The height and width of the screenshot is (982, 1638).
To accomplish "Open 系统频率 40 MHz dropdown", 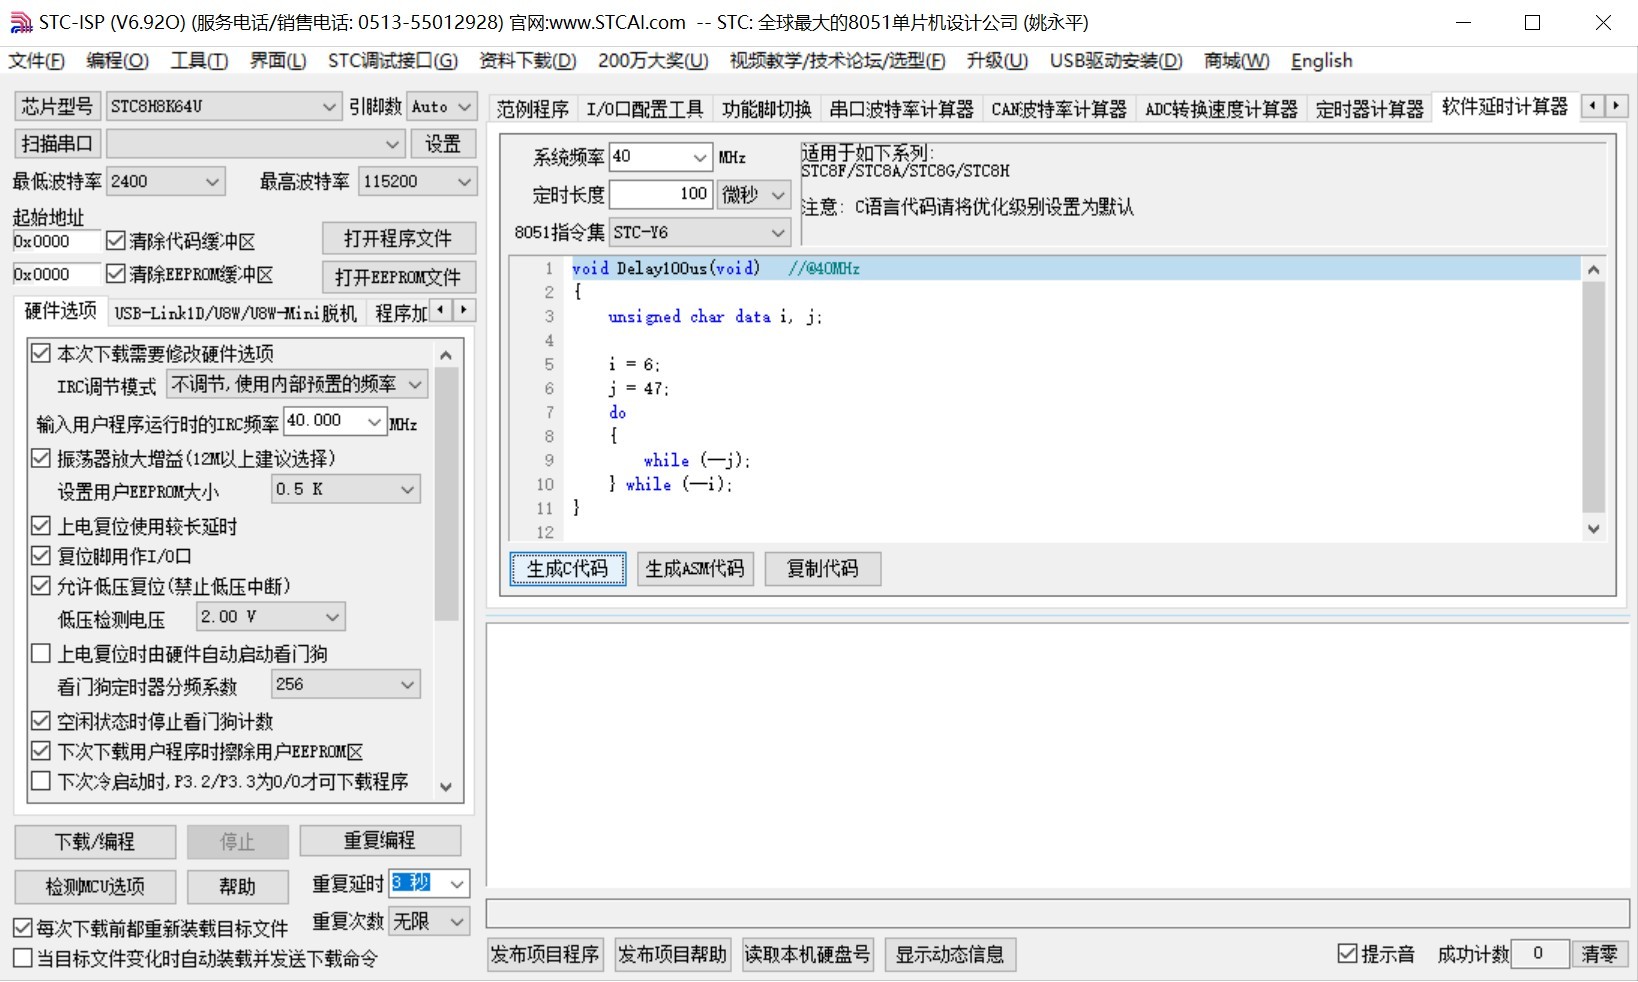I will pyautogui.click(x=700, y=157).
